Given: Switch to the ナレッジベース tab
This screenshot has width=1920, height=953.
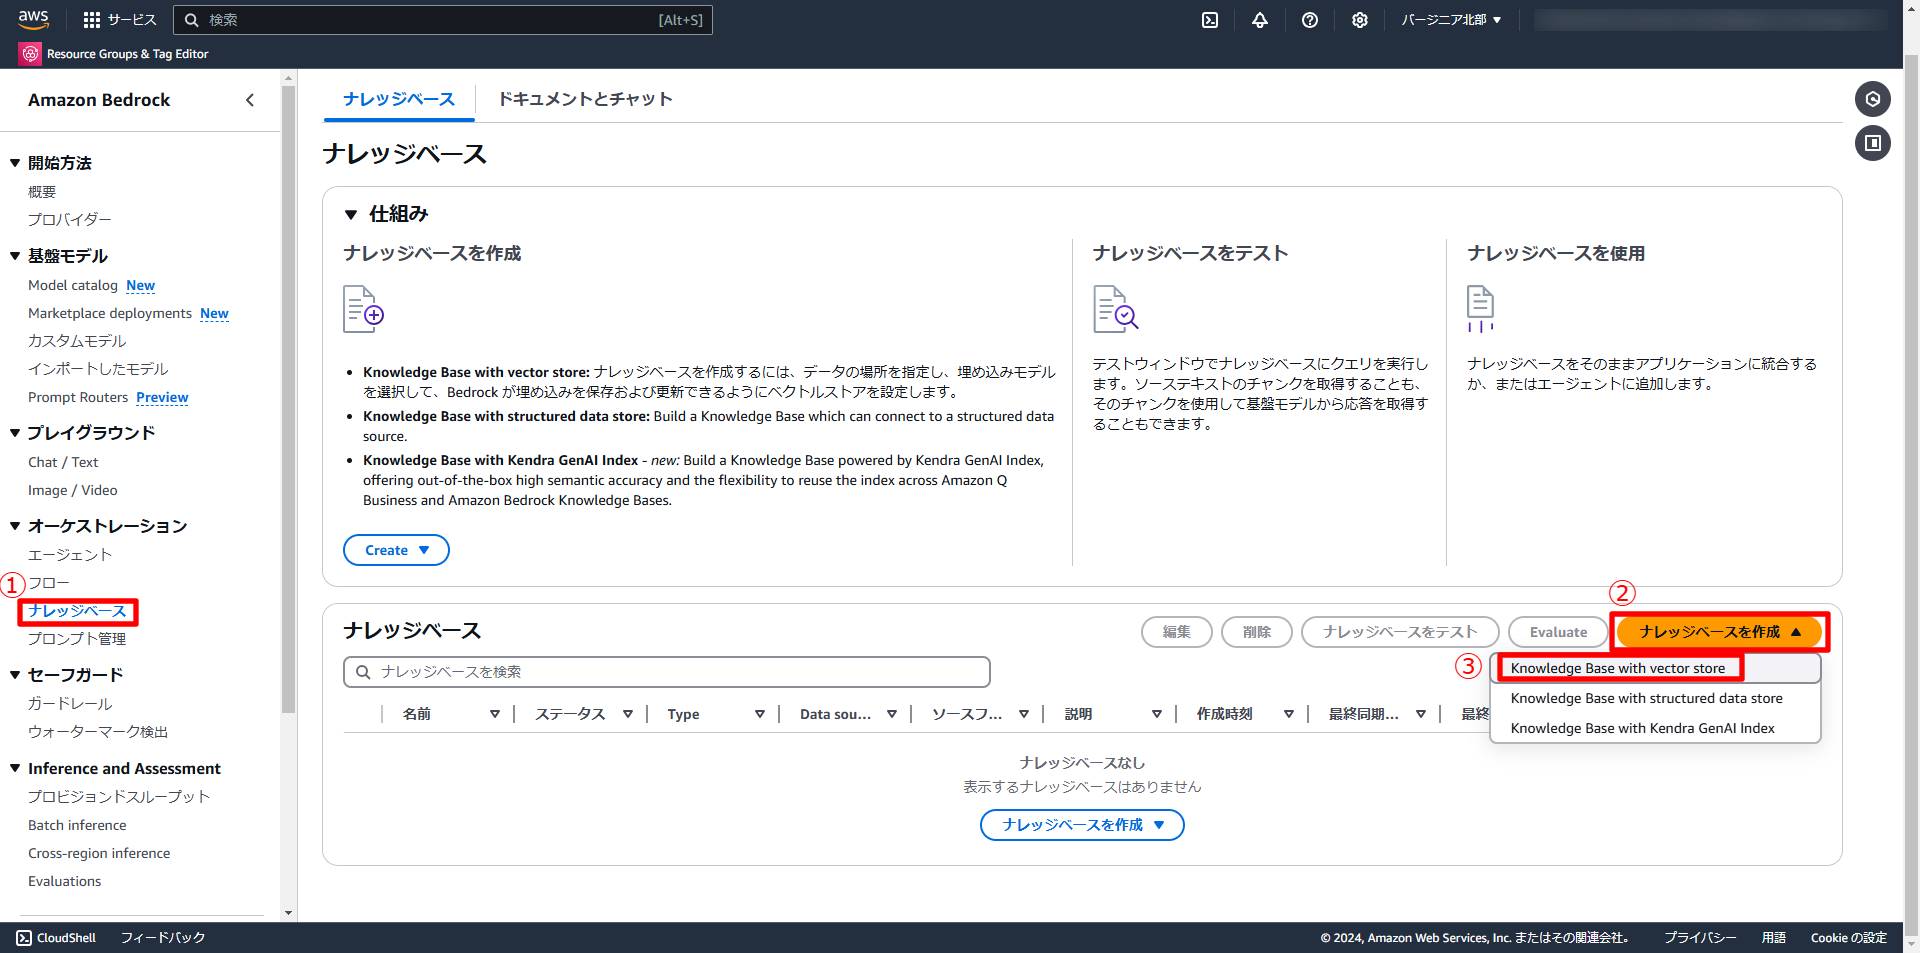Looking at the screenshot, I should pos(399,99).
